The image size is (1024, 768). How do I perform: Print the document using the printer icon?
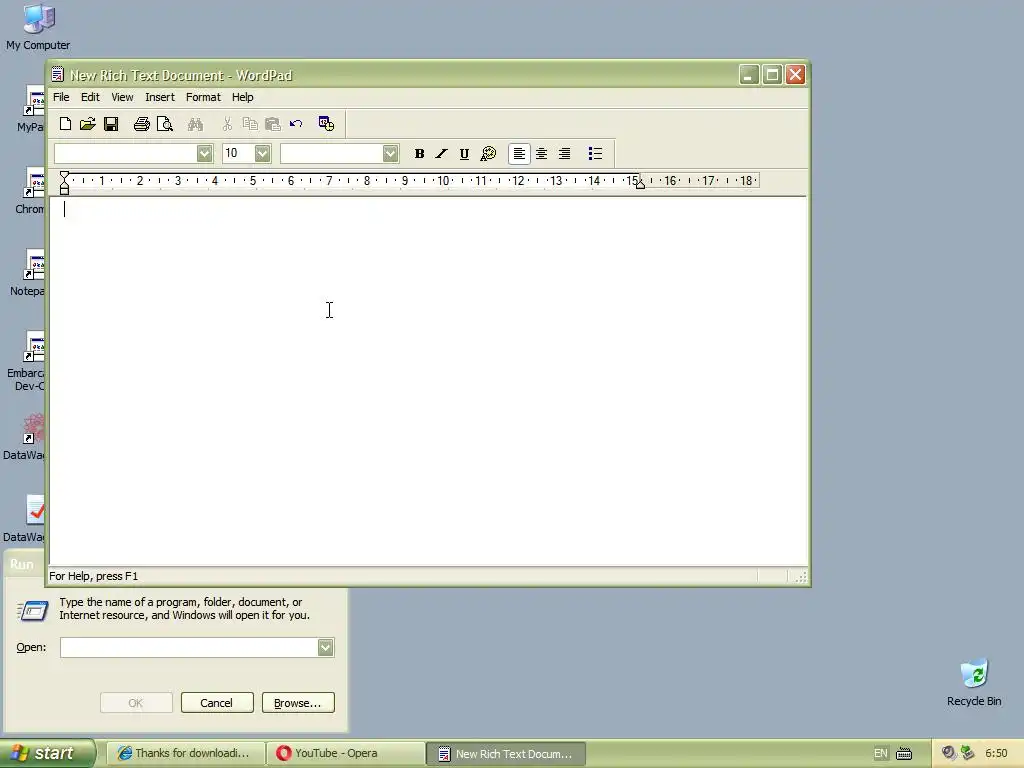point(142,123)
